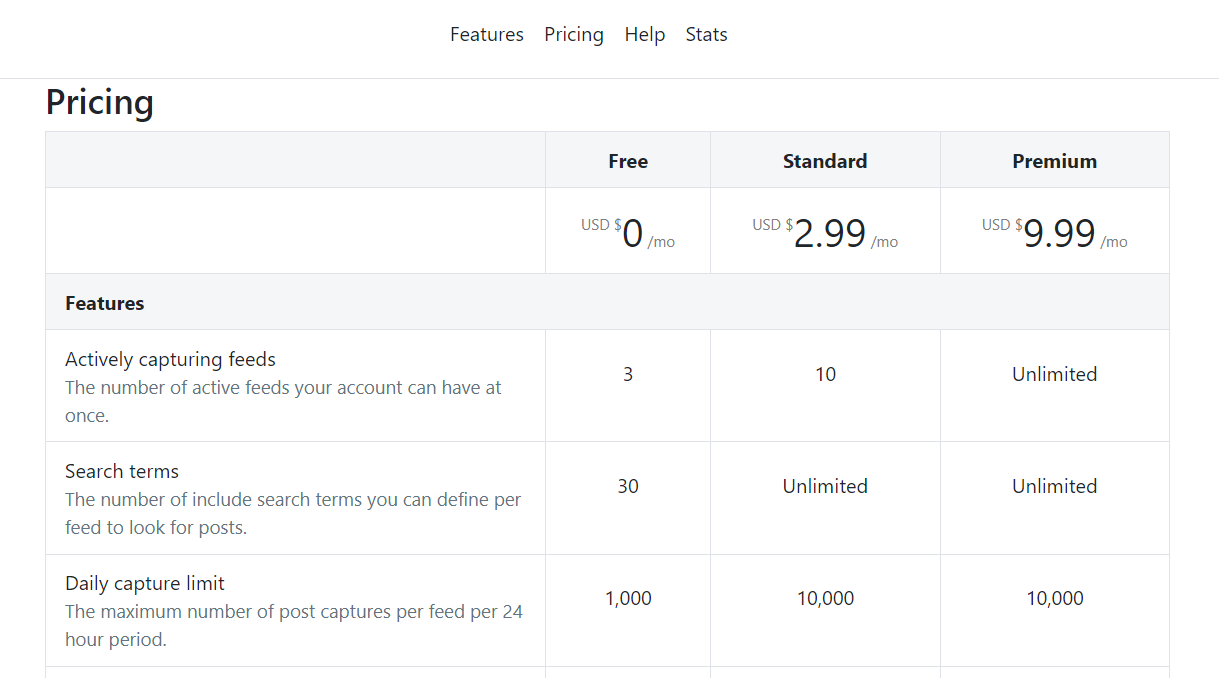The image size is (1219, 678).
Task: Go to the Pricing navigation link
Action: coord(573,34)
